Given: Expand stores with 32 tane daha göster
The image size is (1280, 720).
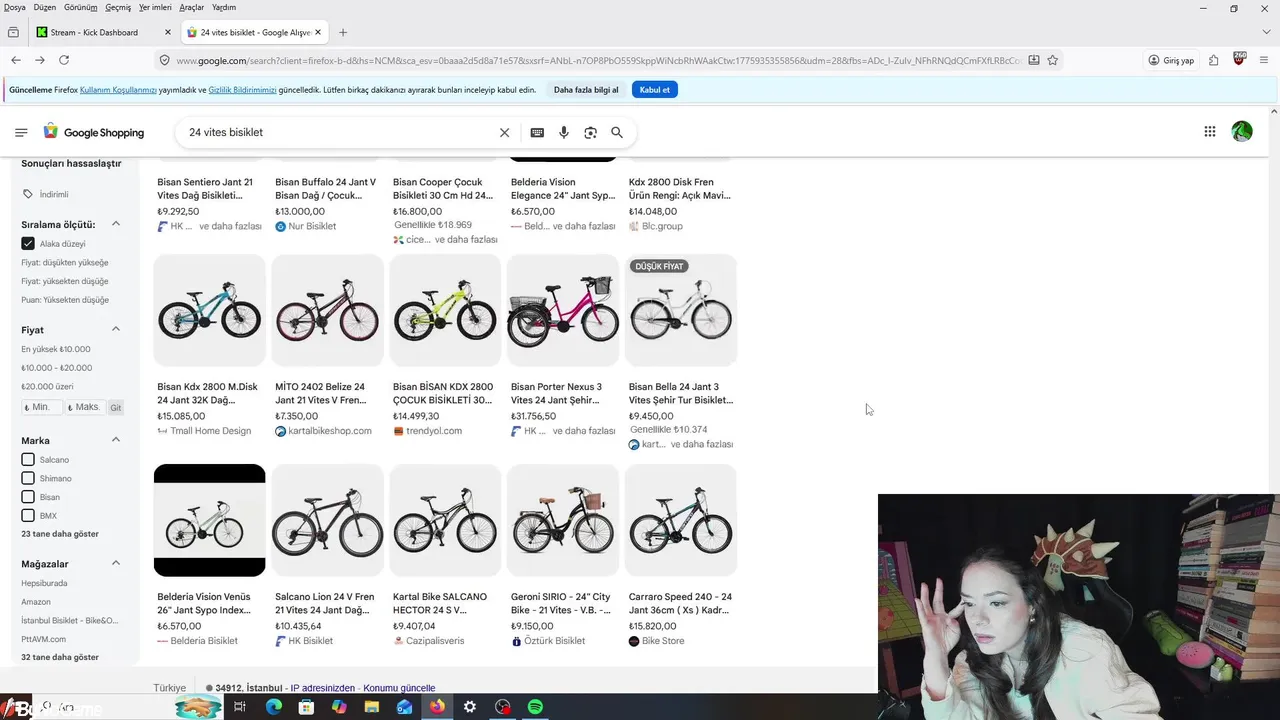Looking at the screenshot, I should [x=60, y=657].
